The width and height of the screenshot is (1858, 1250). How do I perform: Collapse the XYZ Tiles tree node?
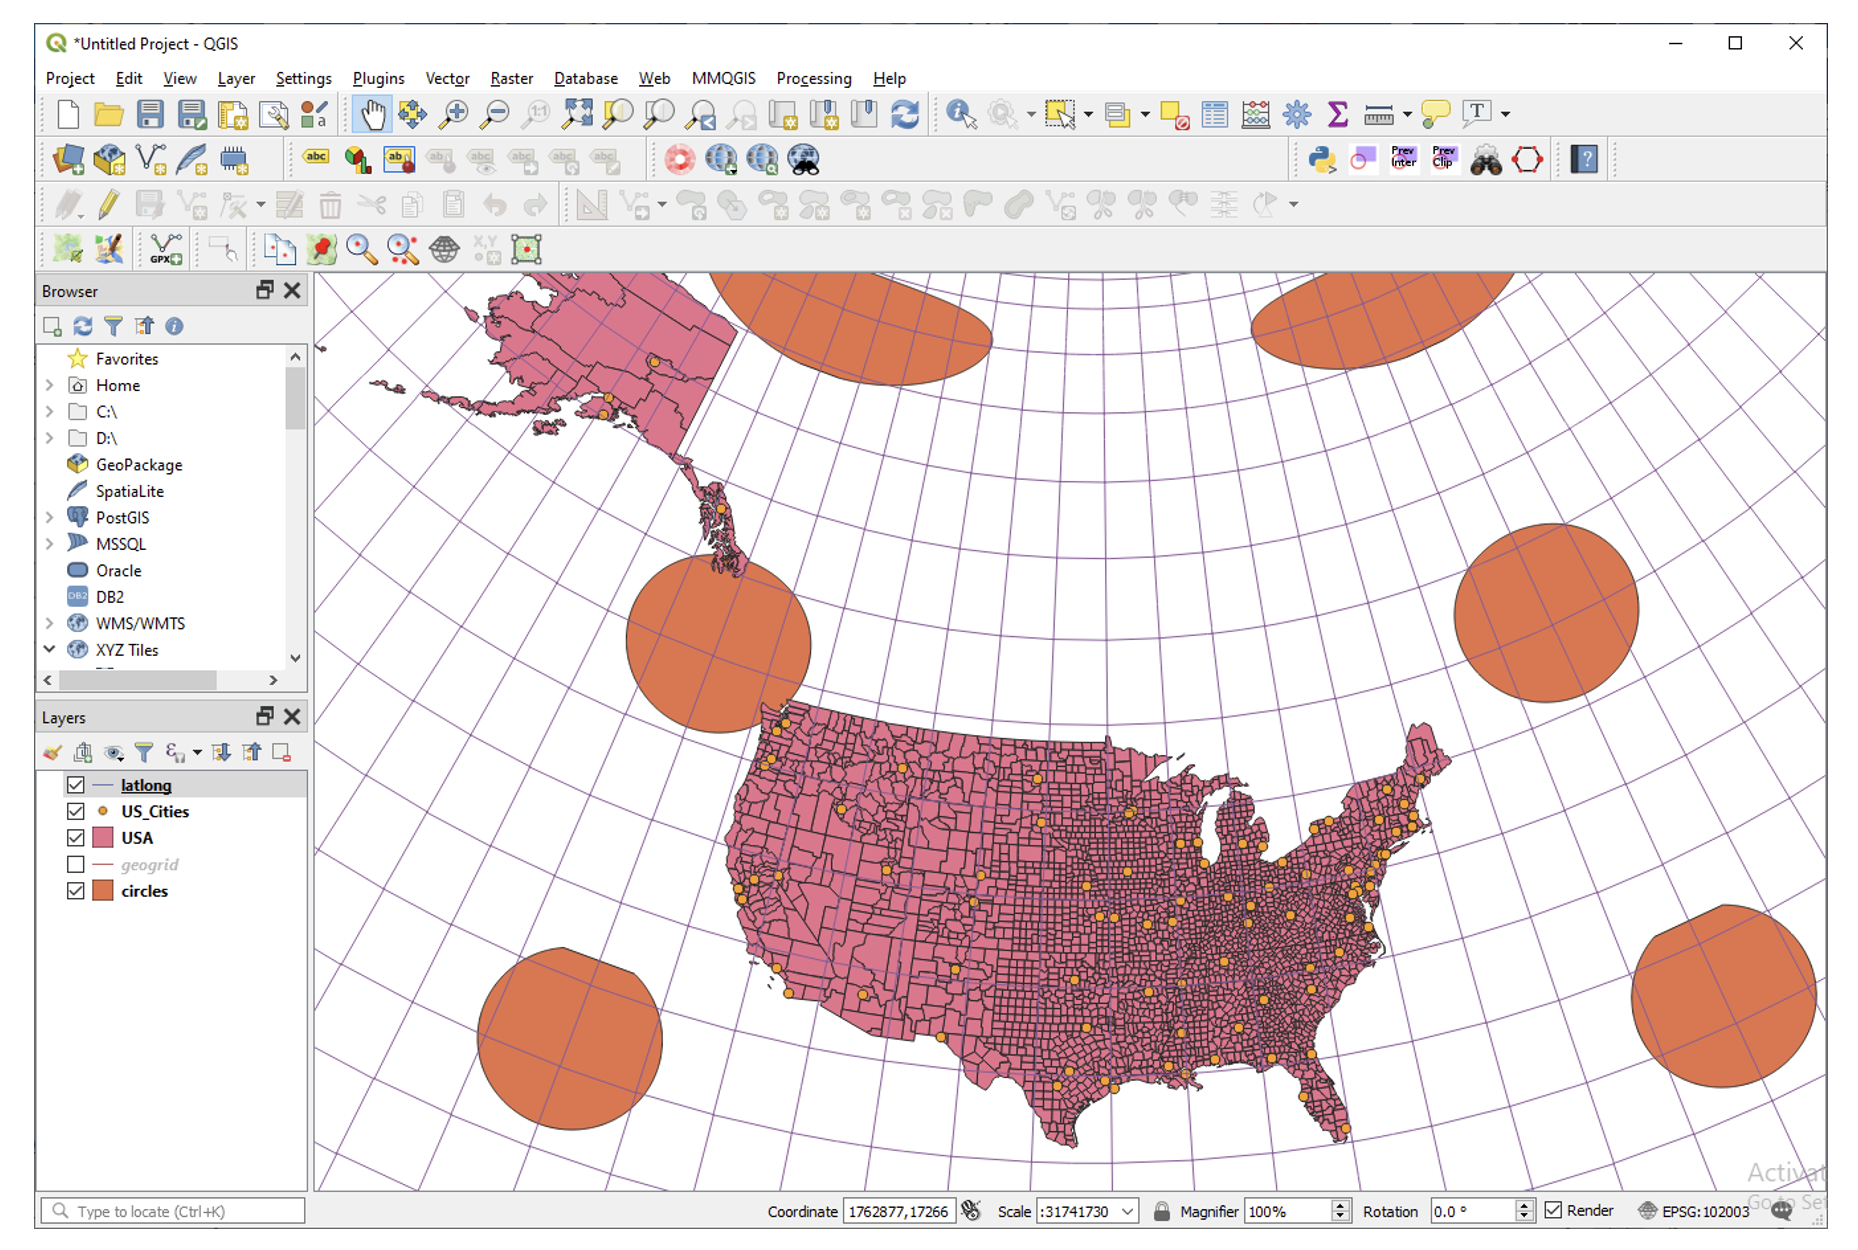pyautogui.click(x=50, y=649)
